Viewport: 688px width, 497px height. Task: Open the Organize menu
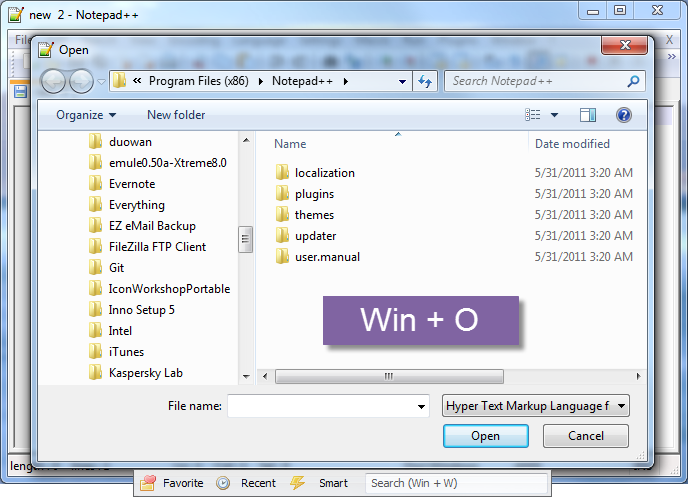coord(86,115)
